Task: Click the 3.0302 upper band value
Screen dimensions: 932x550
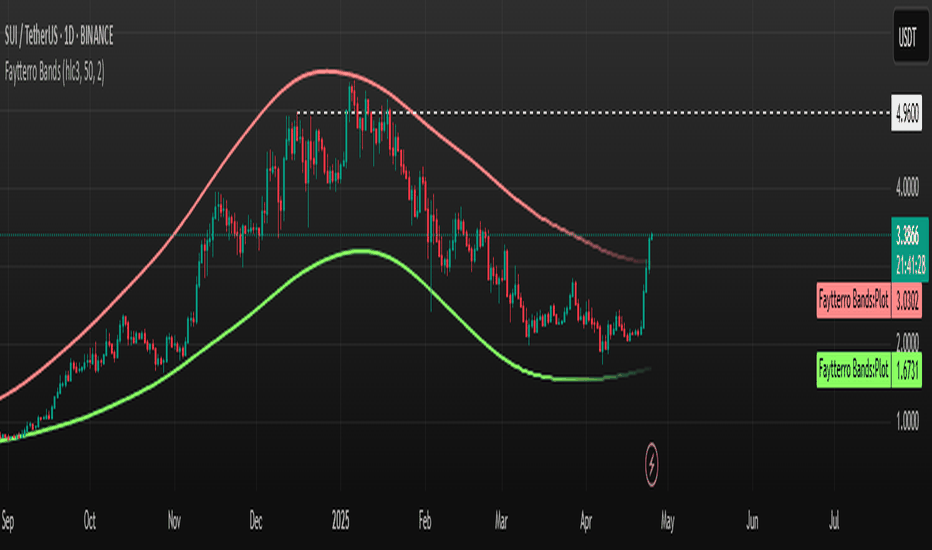Action: coord(907,300)
